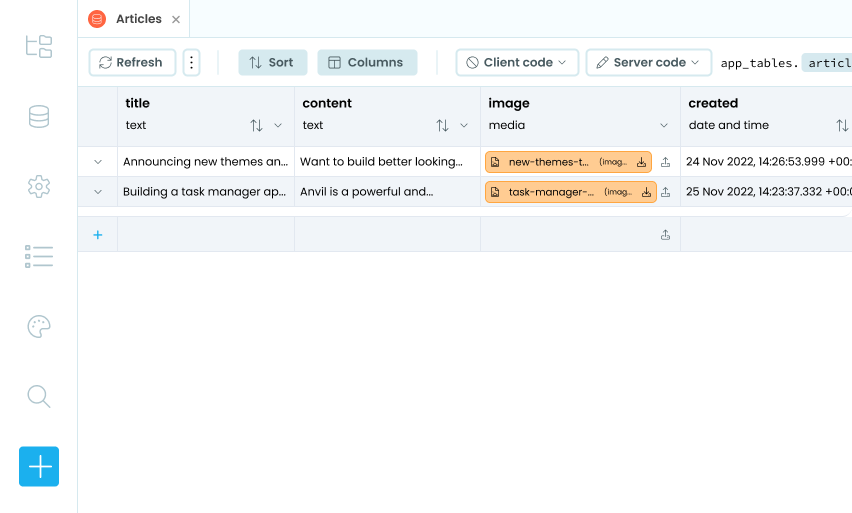Screen dimensions: 852x513
Task: Open the Search magnifier icon in sidebar
Action: pyautogui.click(x=39, y=396)
